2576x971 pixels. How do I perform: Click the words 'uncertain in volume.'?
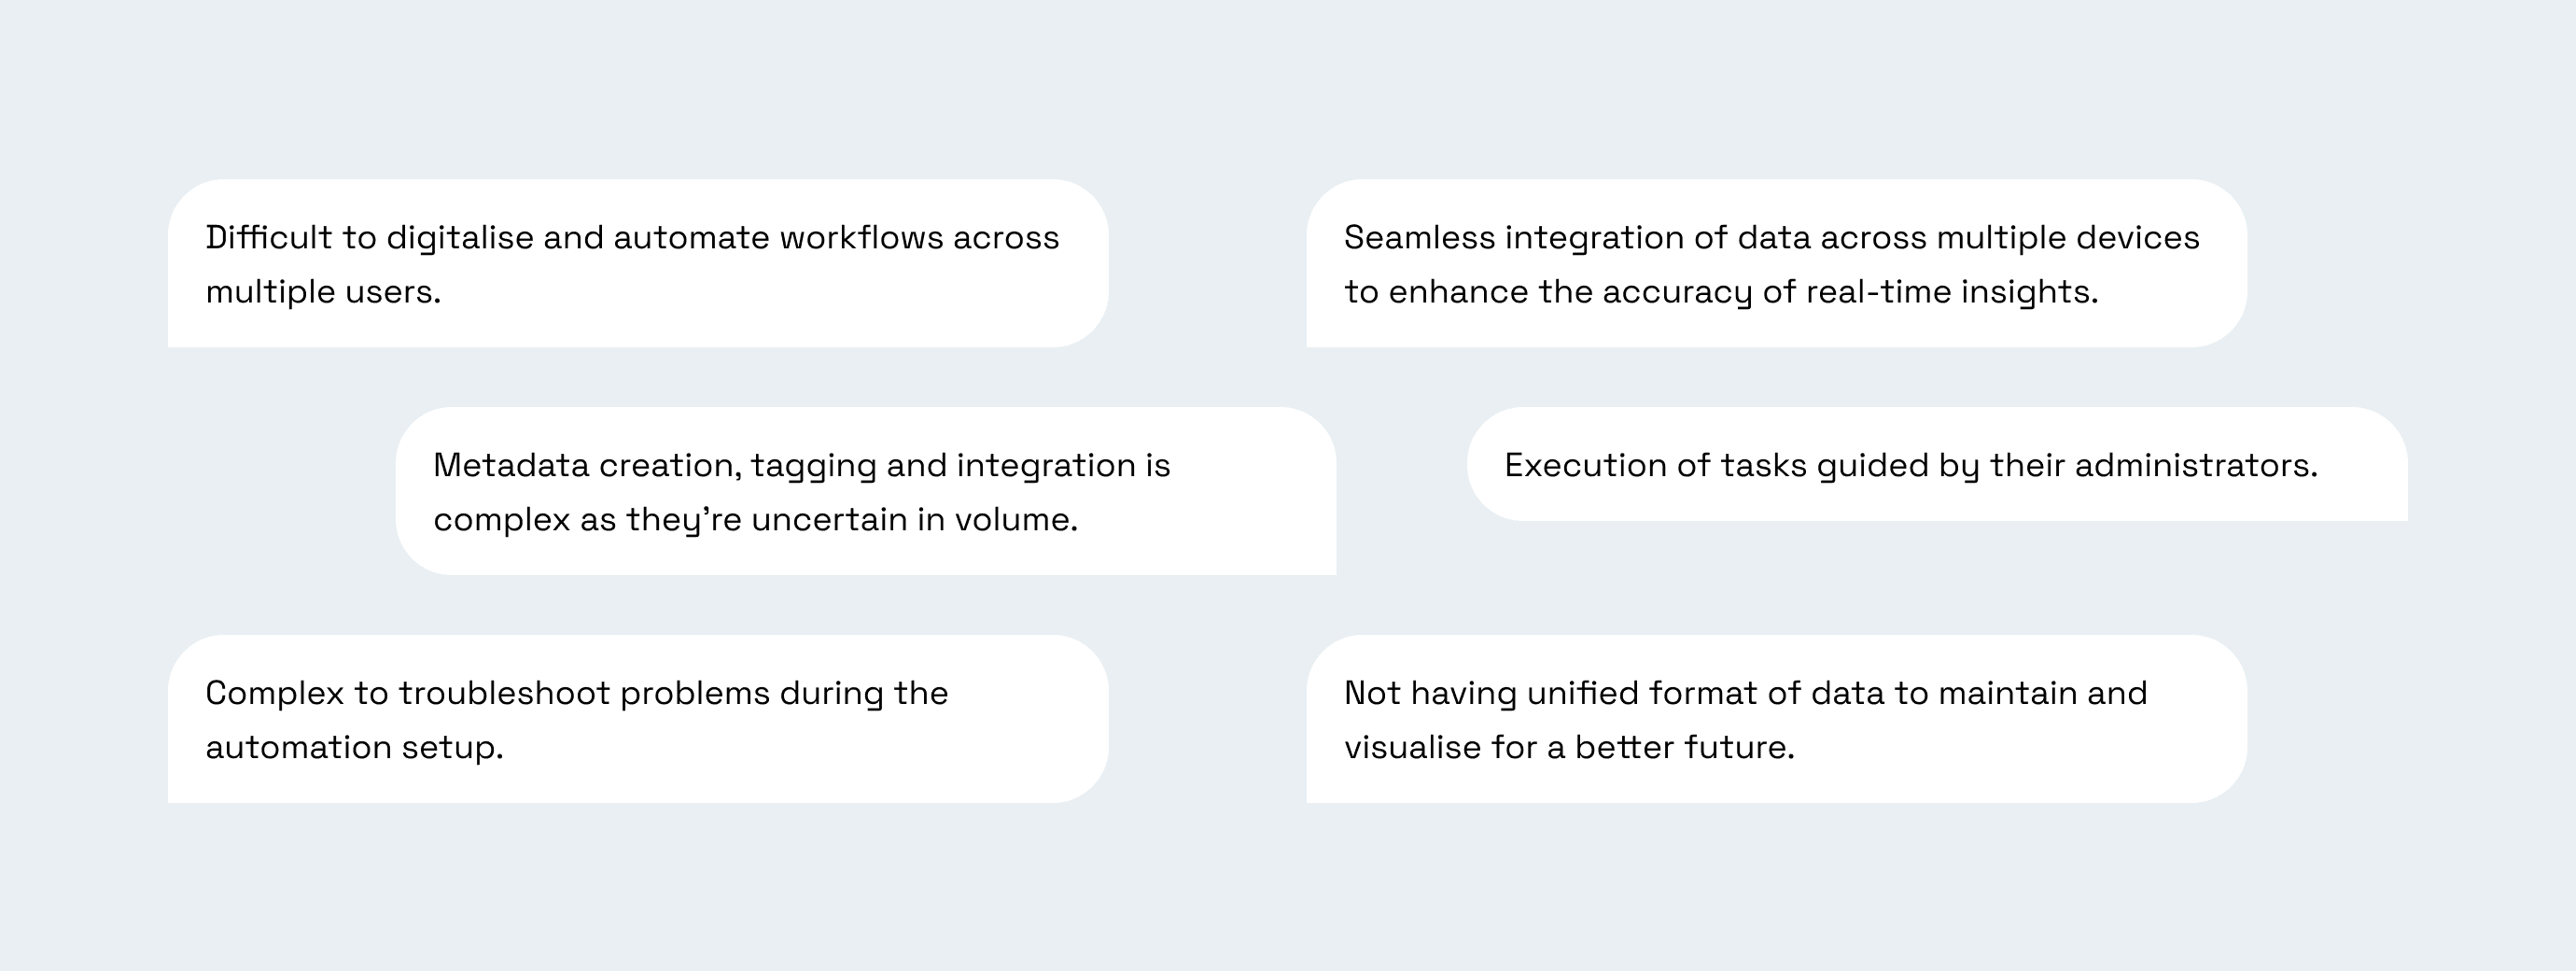click(915, 520)
